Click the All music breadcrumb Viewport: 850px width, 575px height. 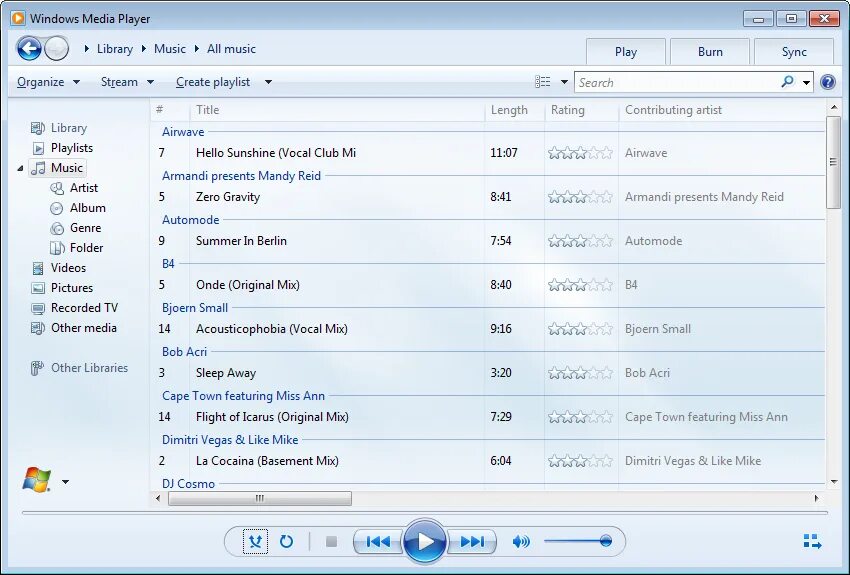pos(231,49)
